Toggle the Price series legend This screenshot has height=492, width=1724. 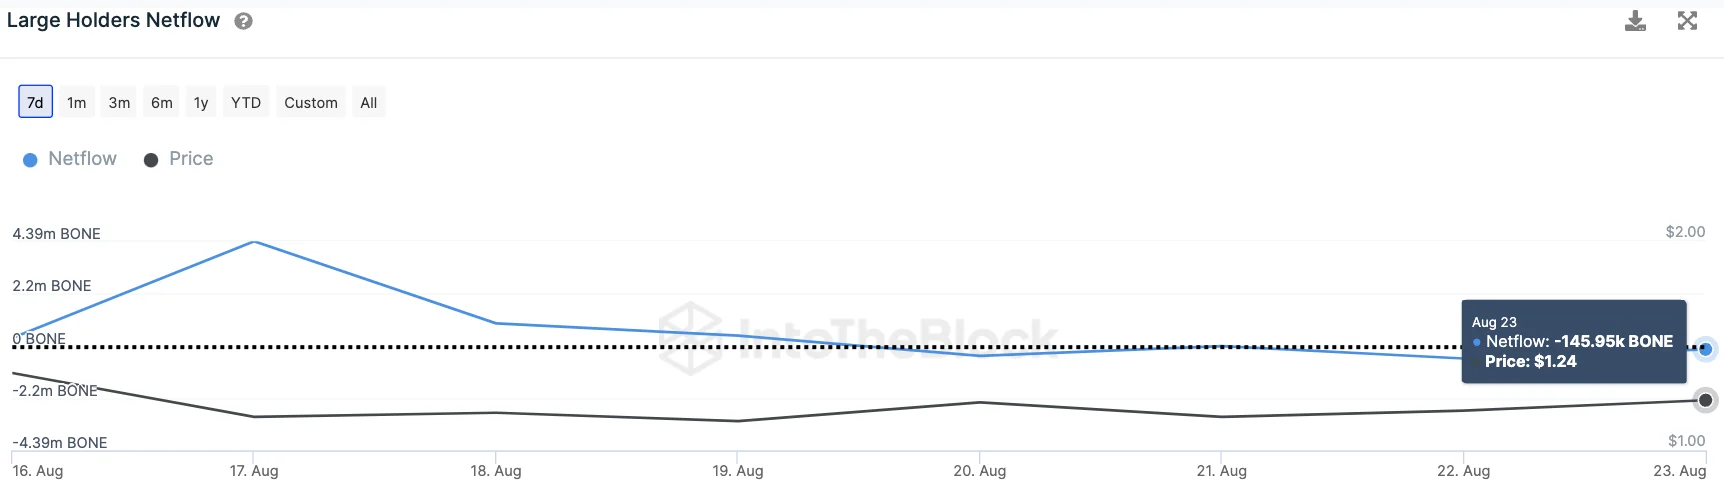click(191, 159)
